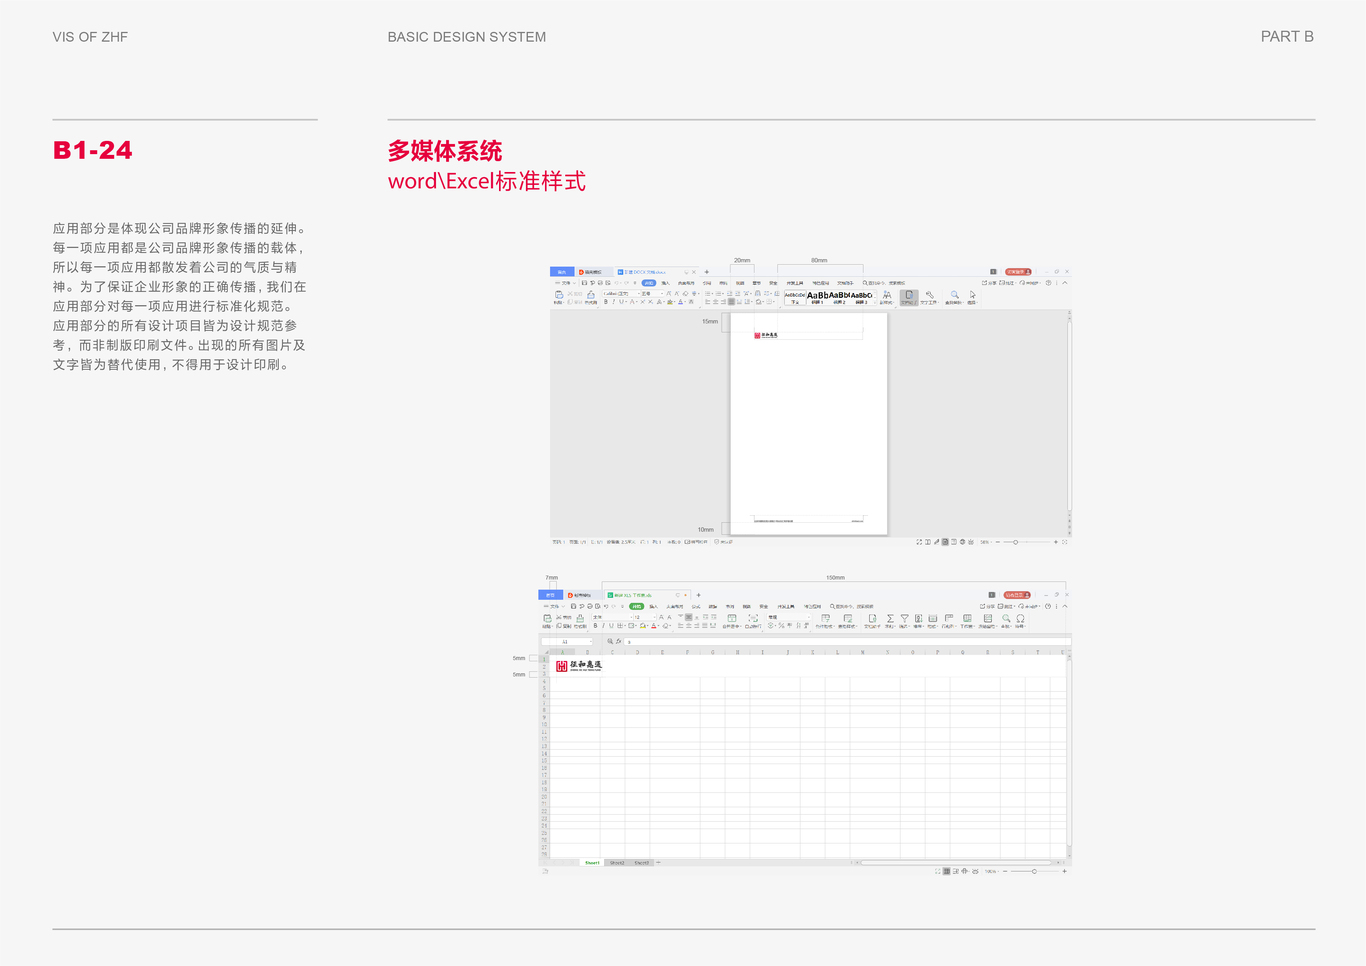
Task: Toggle Underline in the Excel ribbon
Action: tap(611, 626)
